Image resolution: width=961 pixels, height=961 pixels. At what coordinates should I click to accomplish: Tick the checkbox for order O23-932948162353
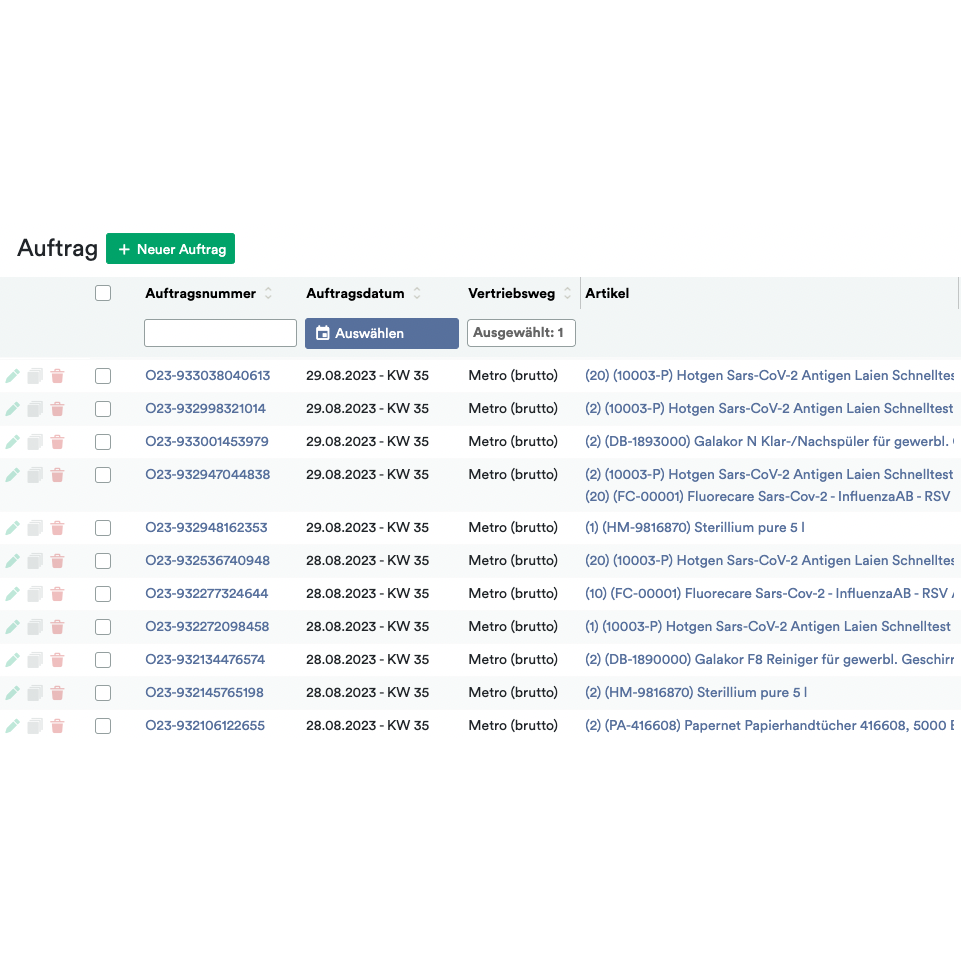tap(103, 527)
